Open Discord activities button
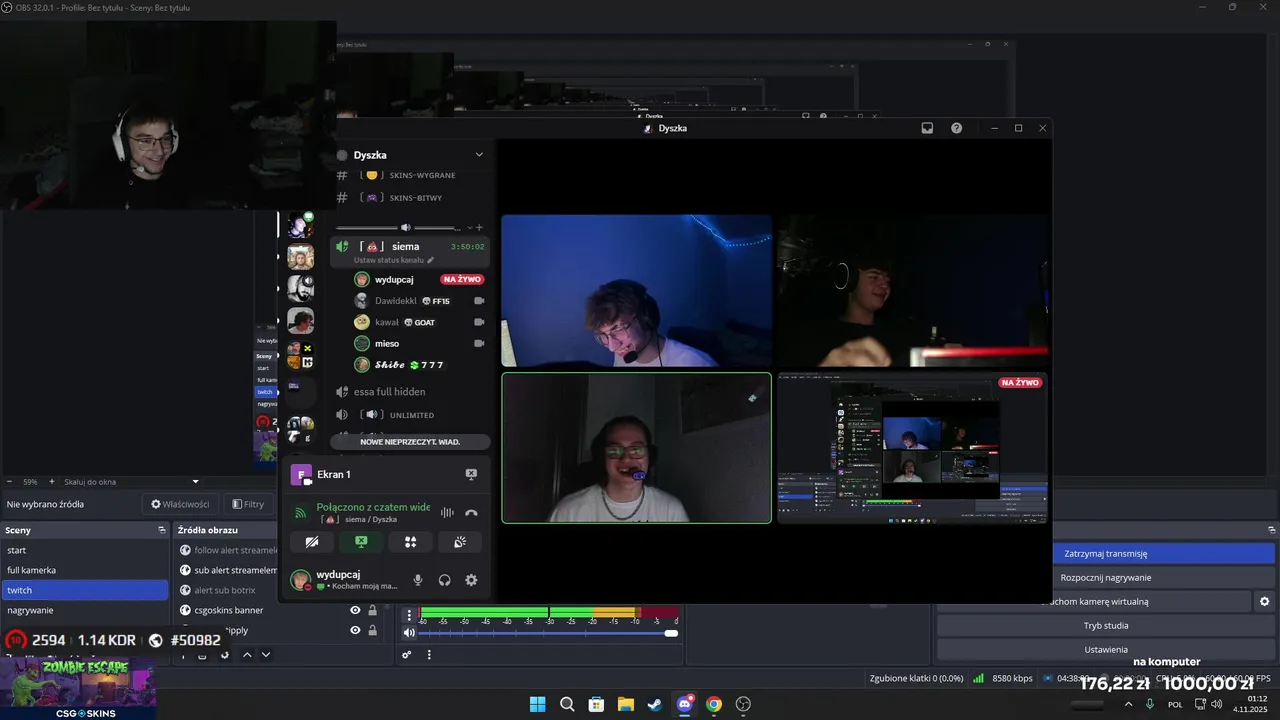Viewport: 1280px width, 720px height. (410, 542)
